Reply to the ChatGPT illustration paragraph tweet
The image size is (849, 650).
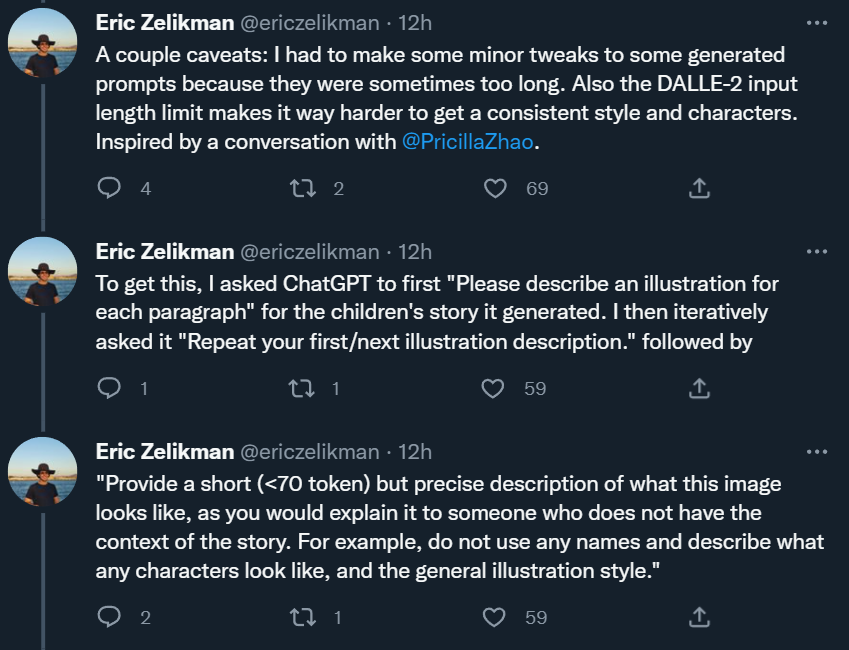pos(110,388)
